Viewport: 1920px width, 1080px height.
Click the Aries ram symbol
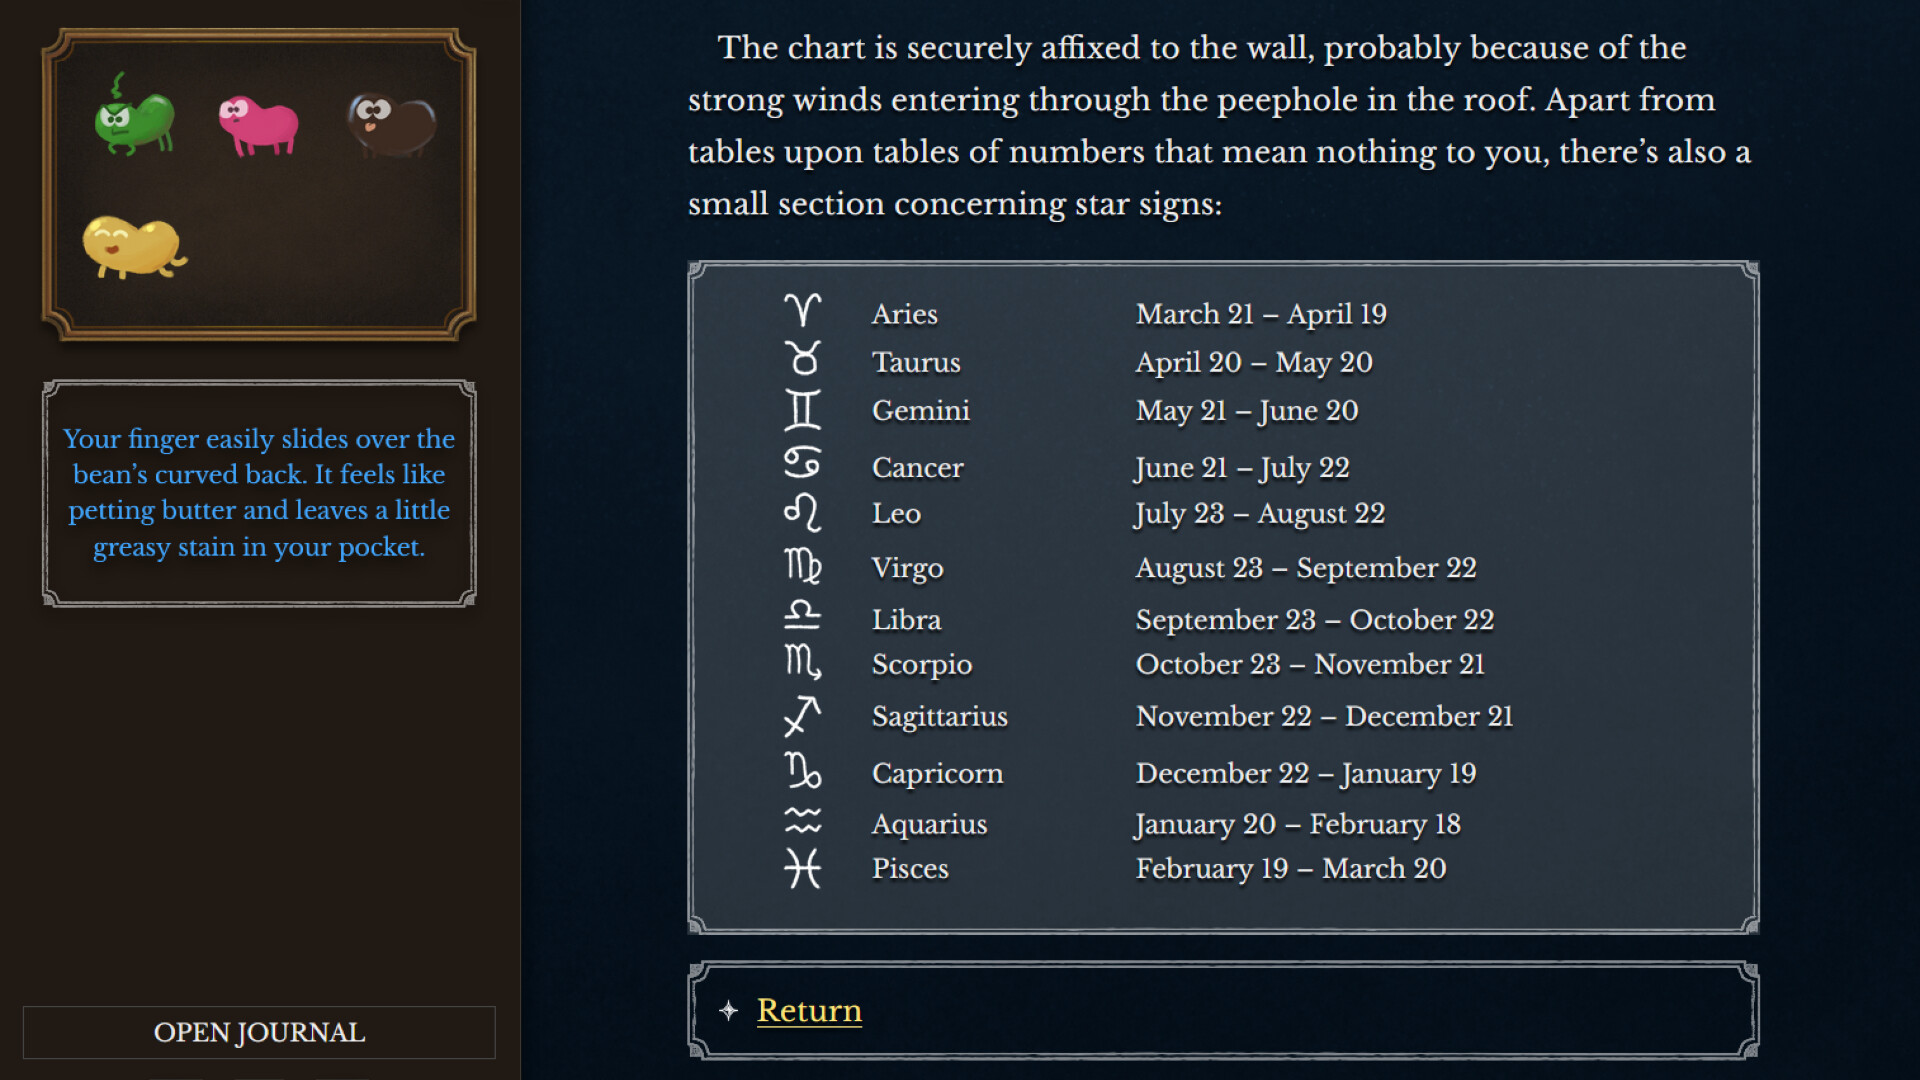(802, 311)
